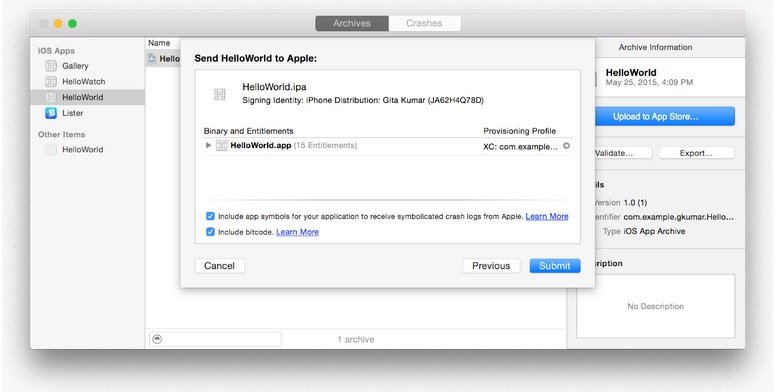Click the Signing Identity text line
The width and height of the screenshot is (778, 392).
pyautogui.click(x=363, y=100)
